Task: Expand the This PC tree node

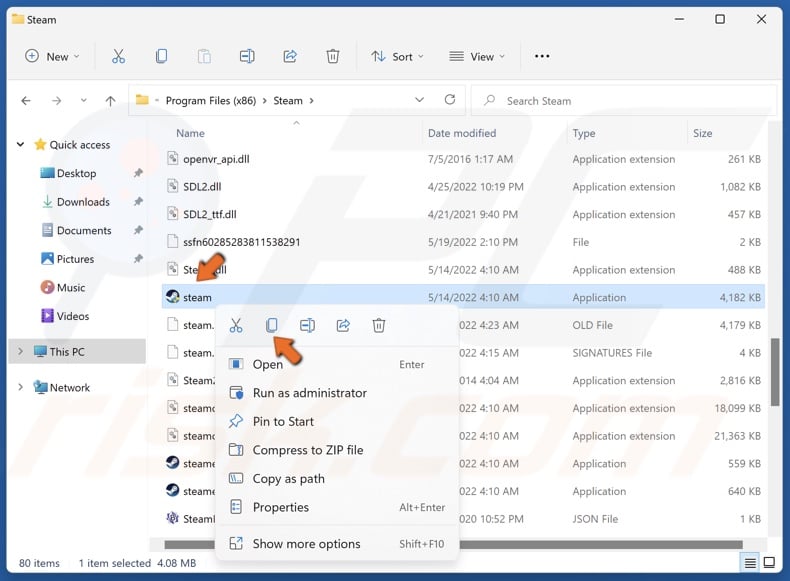Action: tap(20, 352)
